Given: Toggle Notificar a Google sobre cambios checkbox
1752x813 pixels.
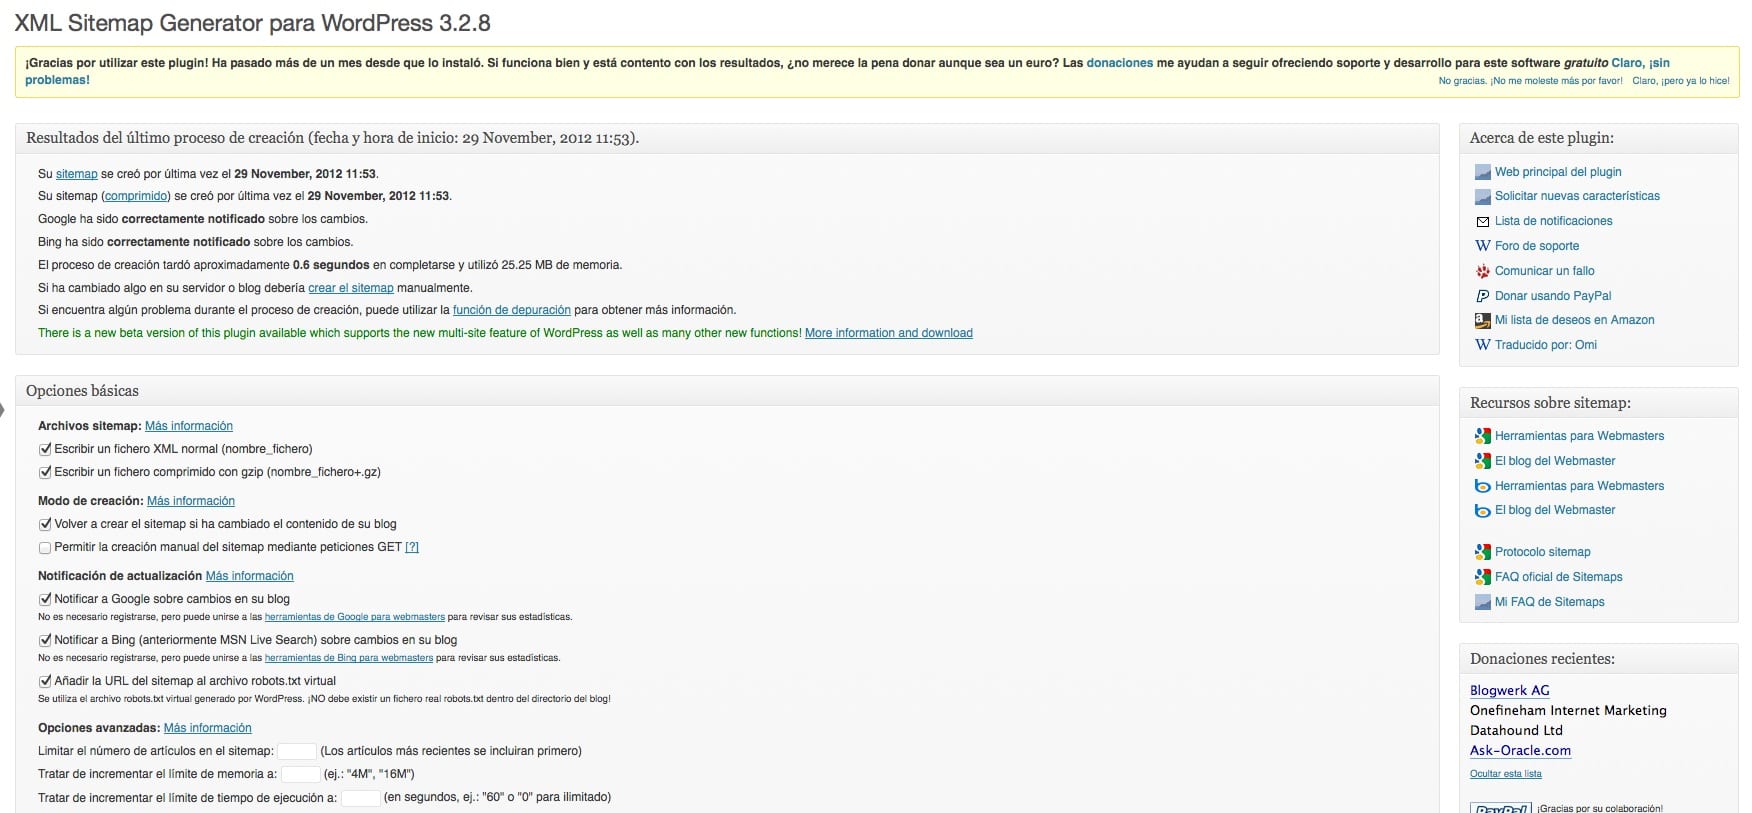Looking at the screenshot, I should point(45,599).
